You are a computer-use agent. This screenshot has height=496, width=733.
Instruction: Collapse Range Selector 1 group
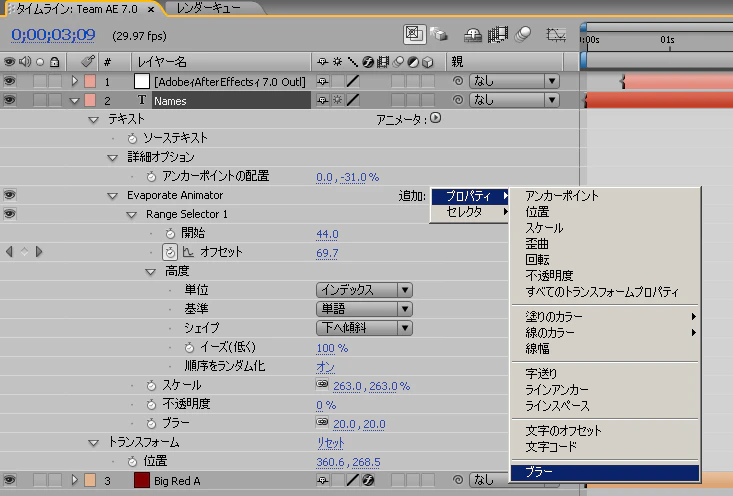click(x=132, y=215)
